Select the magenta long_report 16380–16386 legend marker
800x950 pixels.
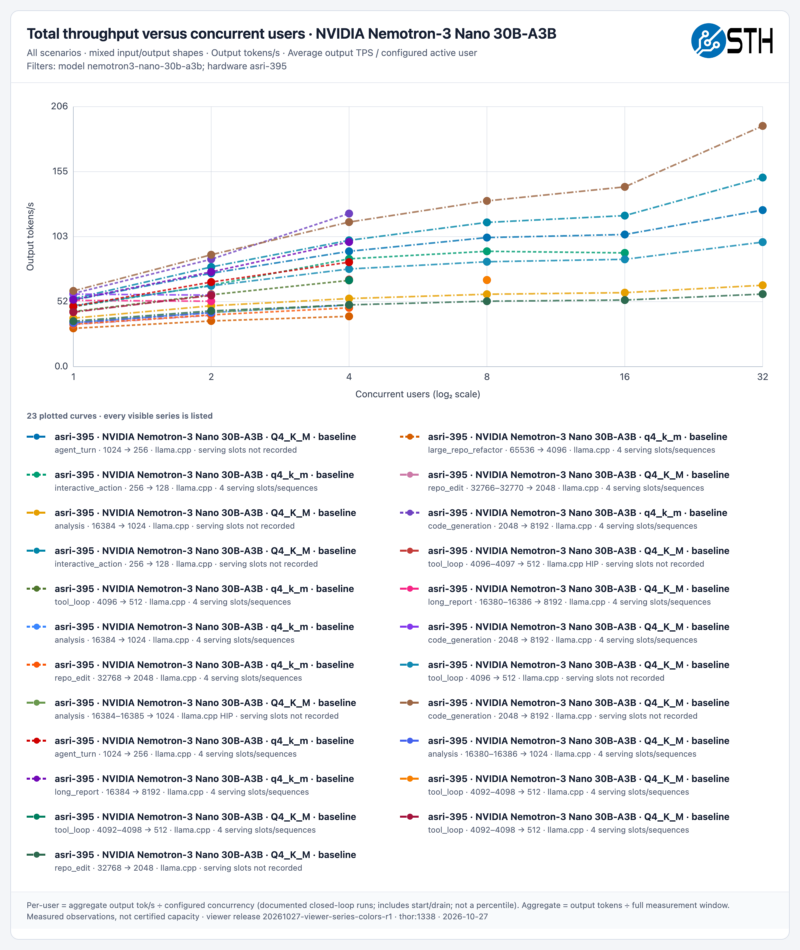410,589
